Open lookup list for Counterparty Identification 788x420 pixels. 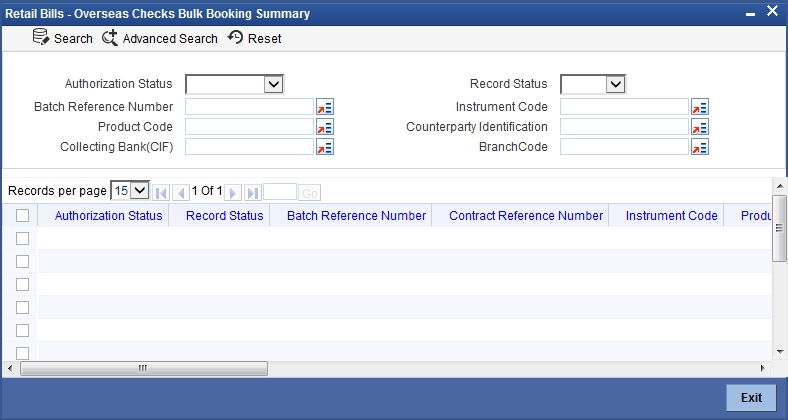pos(700,127)
